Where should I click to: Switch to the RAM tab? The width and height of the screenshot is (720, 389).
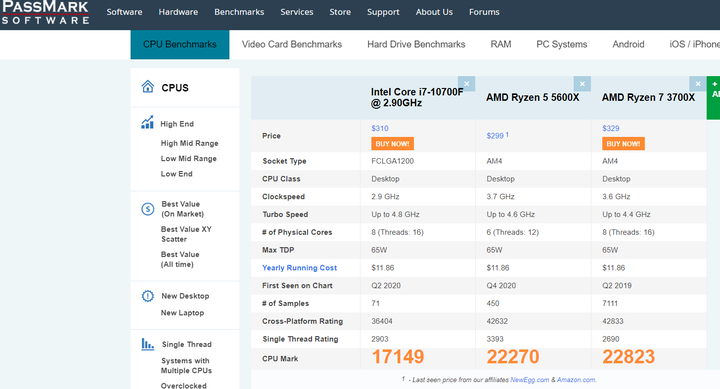click(x=501, y=45)
